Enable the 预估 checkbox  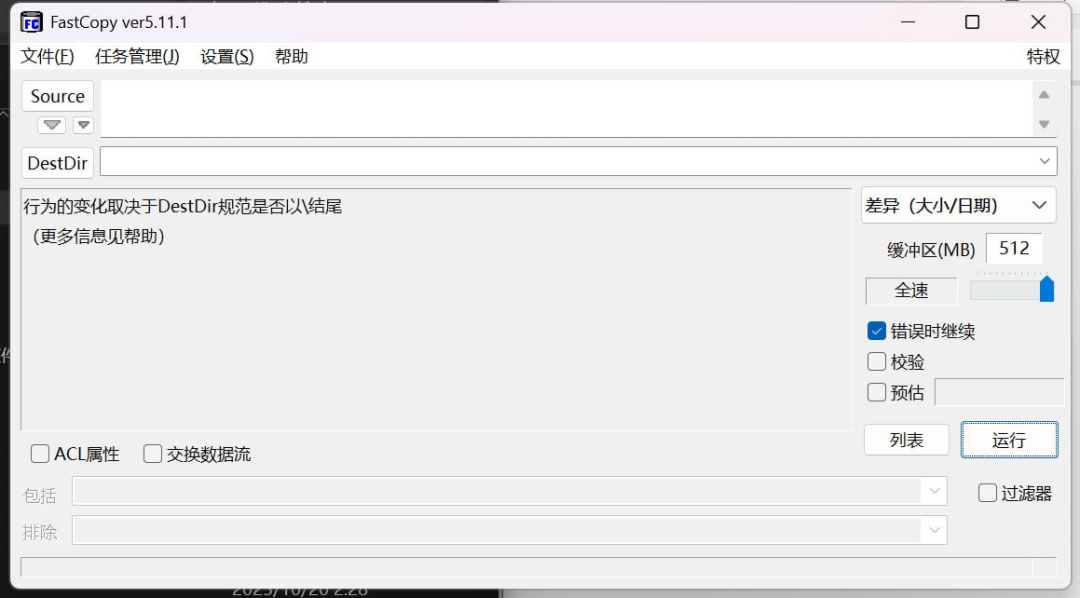tap(876, 392)
